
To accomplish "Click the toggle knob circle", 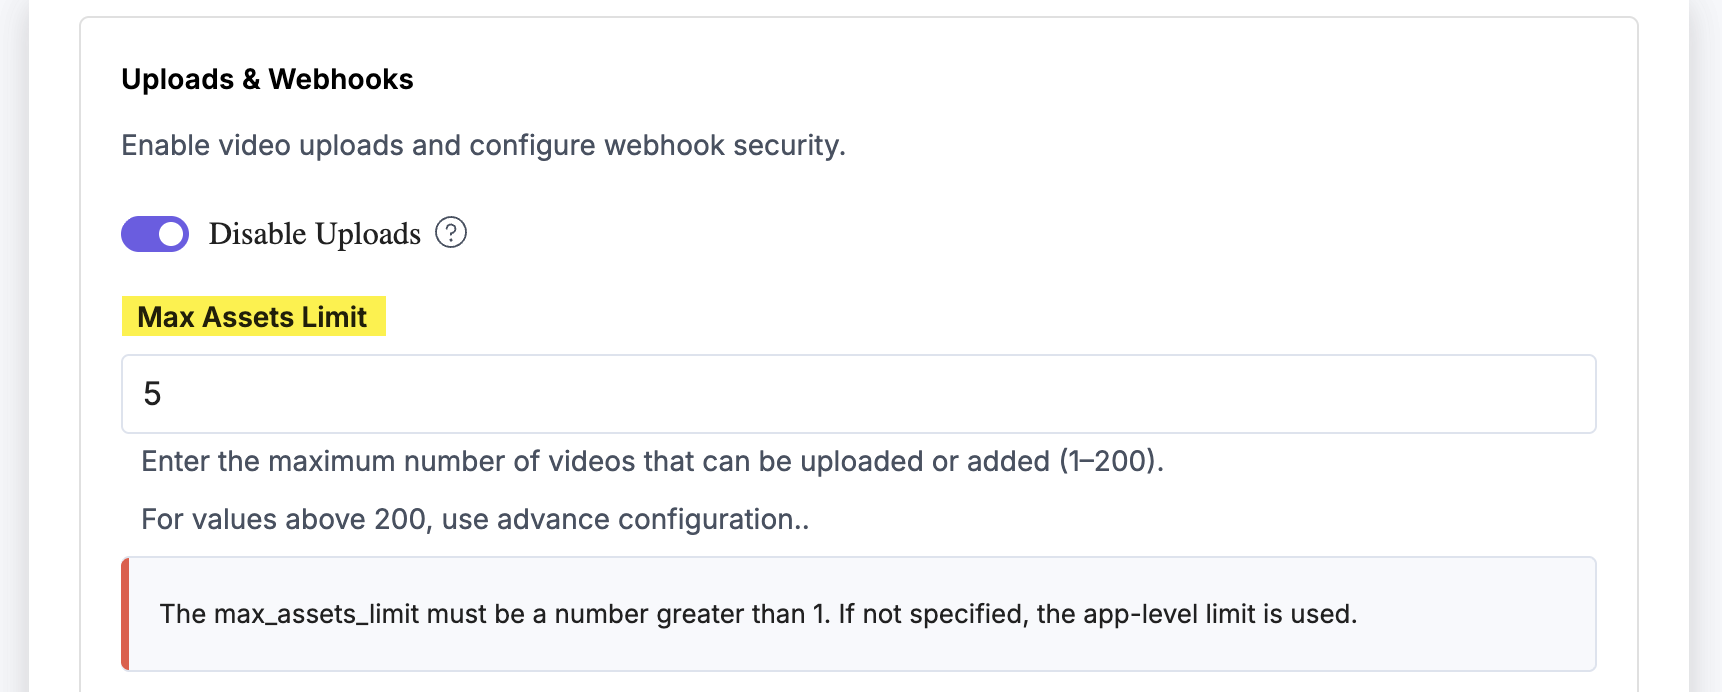I will (169, 233).
